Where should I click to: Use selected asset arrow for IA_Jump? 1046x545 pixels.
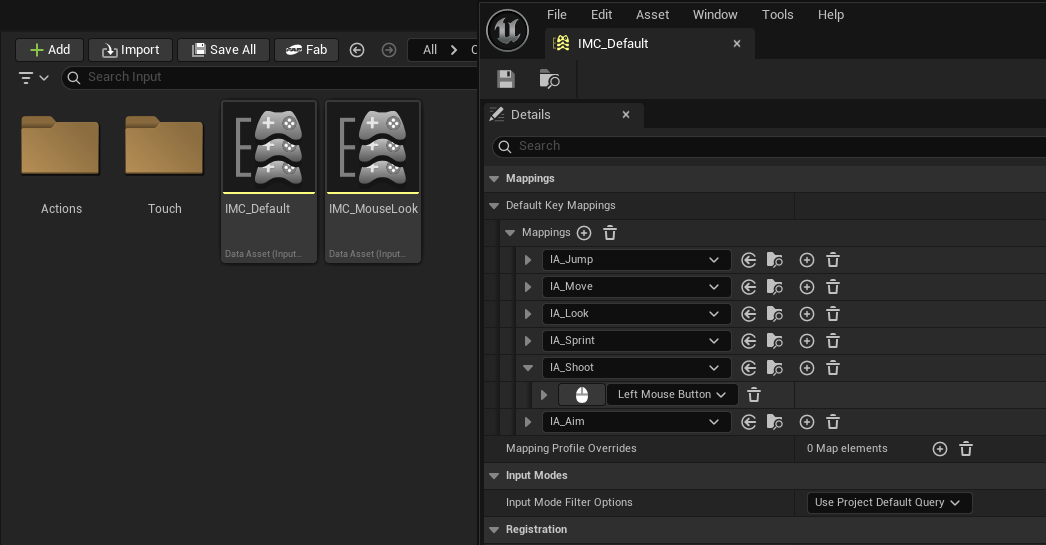tap(749, 260)
